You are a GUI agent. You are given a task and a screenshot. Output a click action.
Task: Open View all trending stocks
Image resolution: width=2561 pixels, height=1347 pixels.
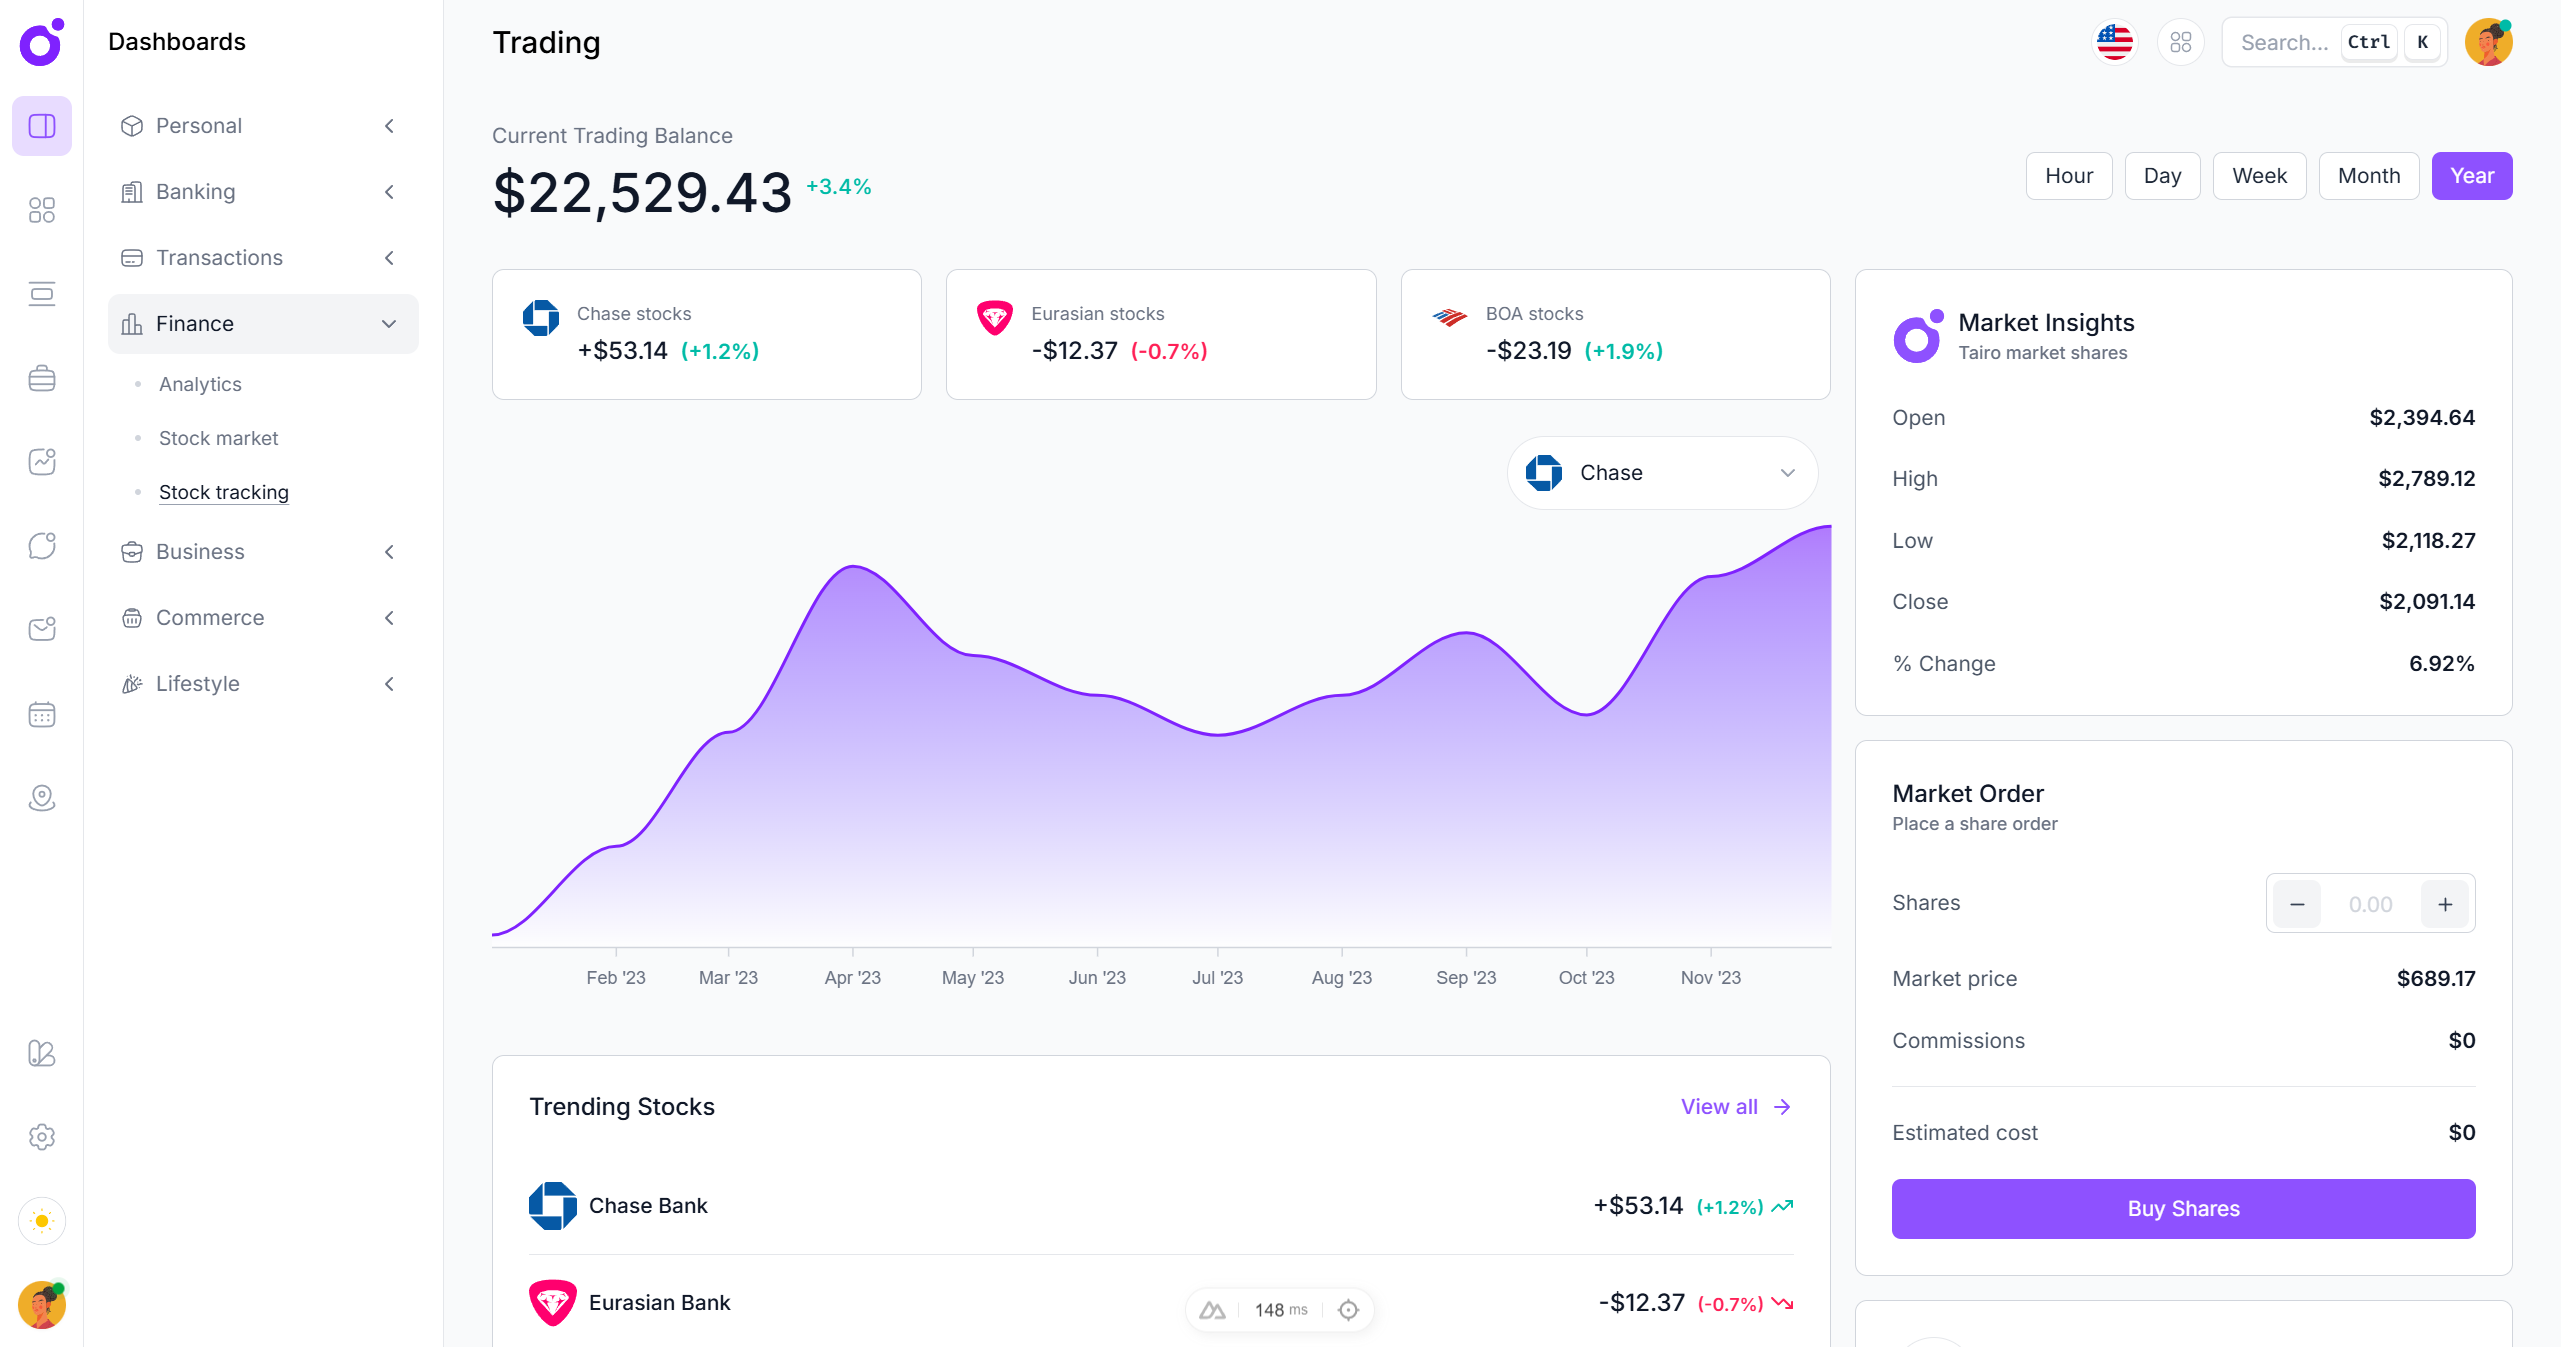tap(1734, 1107)
